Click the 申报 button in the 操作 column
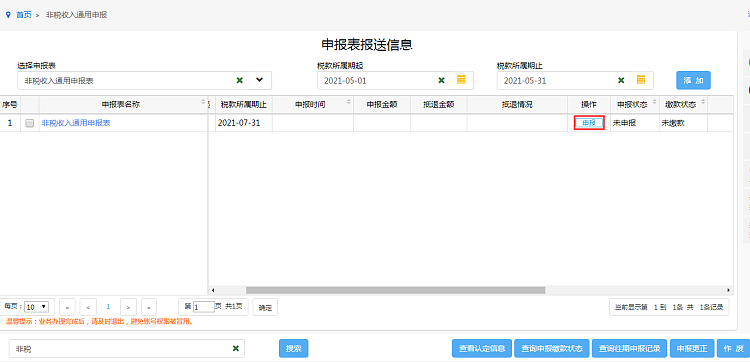Viewport: 750px width, 362px height. tap(589, 123)
